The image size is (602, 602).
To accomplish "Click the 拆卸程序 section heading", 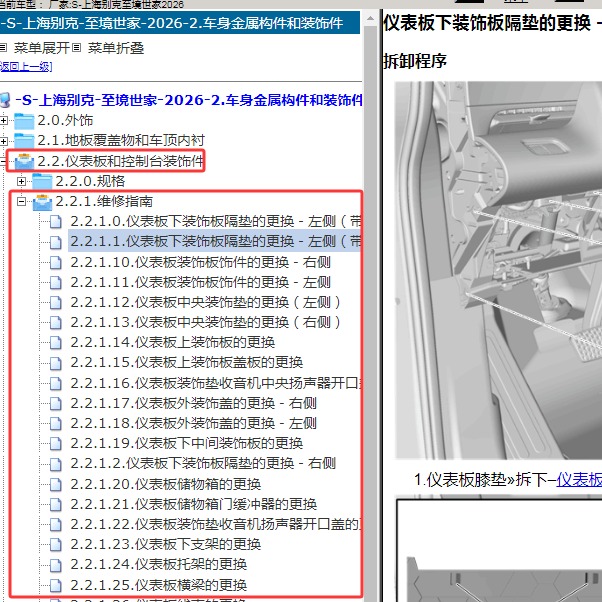I will pyautogui.click(x=415, y=61).
